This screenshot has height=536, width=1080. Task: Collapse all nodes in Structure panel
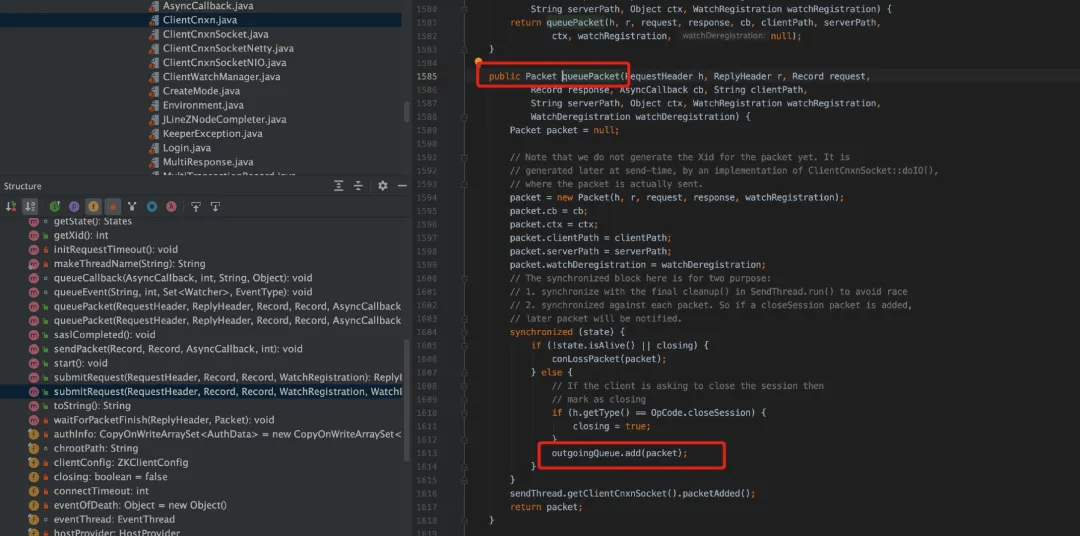click(x=358, y=186)
